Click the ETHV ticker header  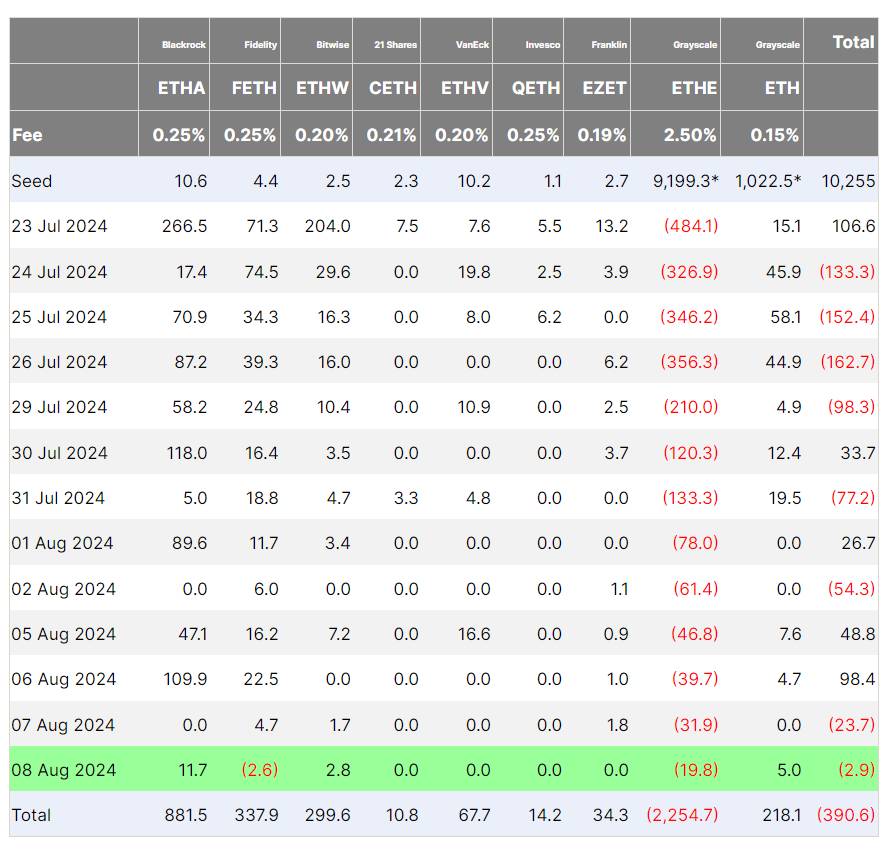[x=464, y=88]
